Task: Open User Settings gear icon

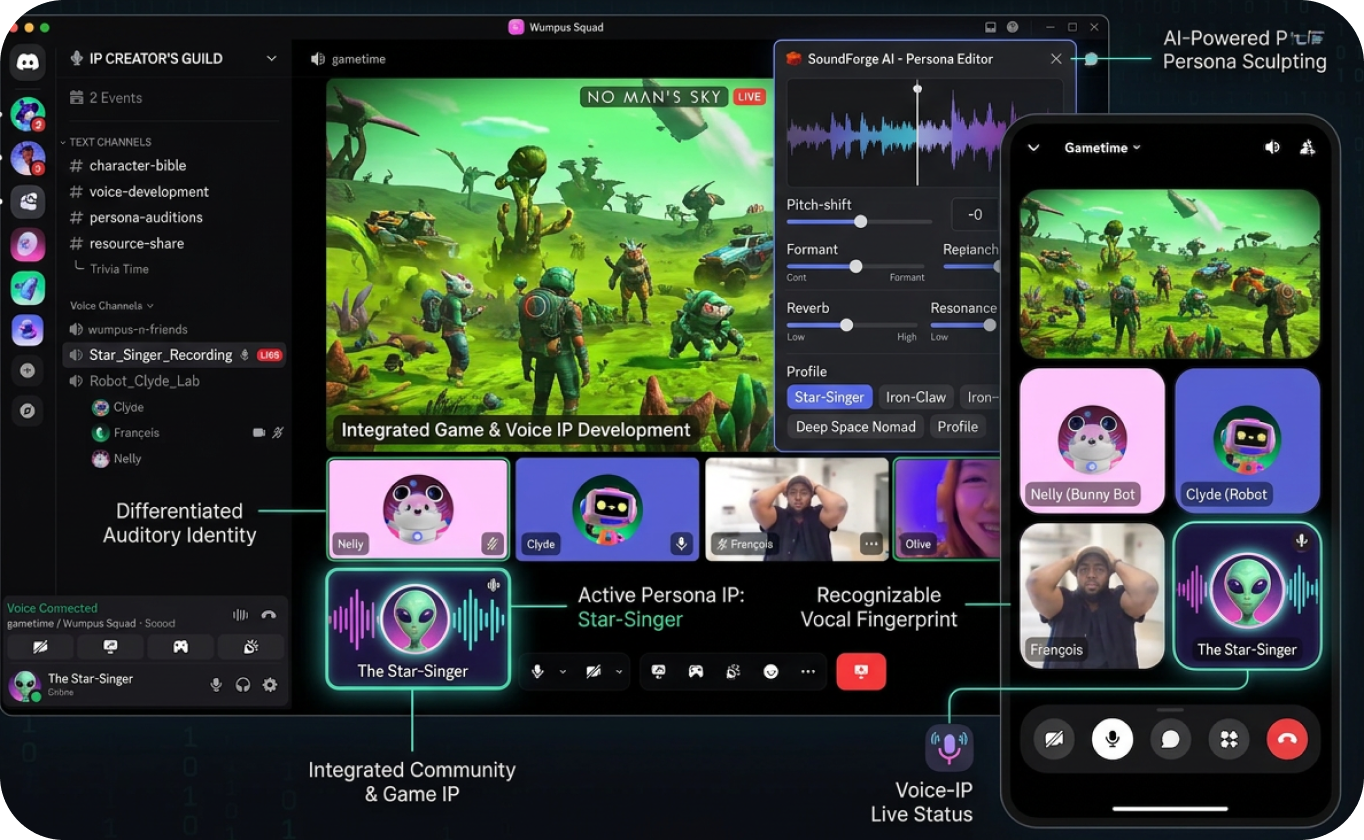Action: pos(269,685)
